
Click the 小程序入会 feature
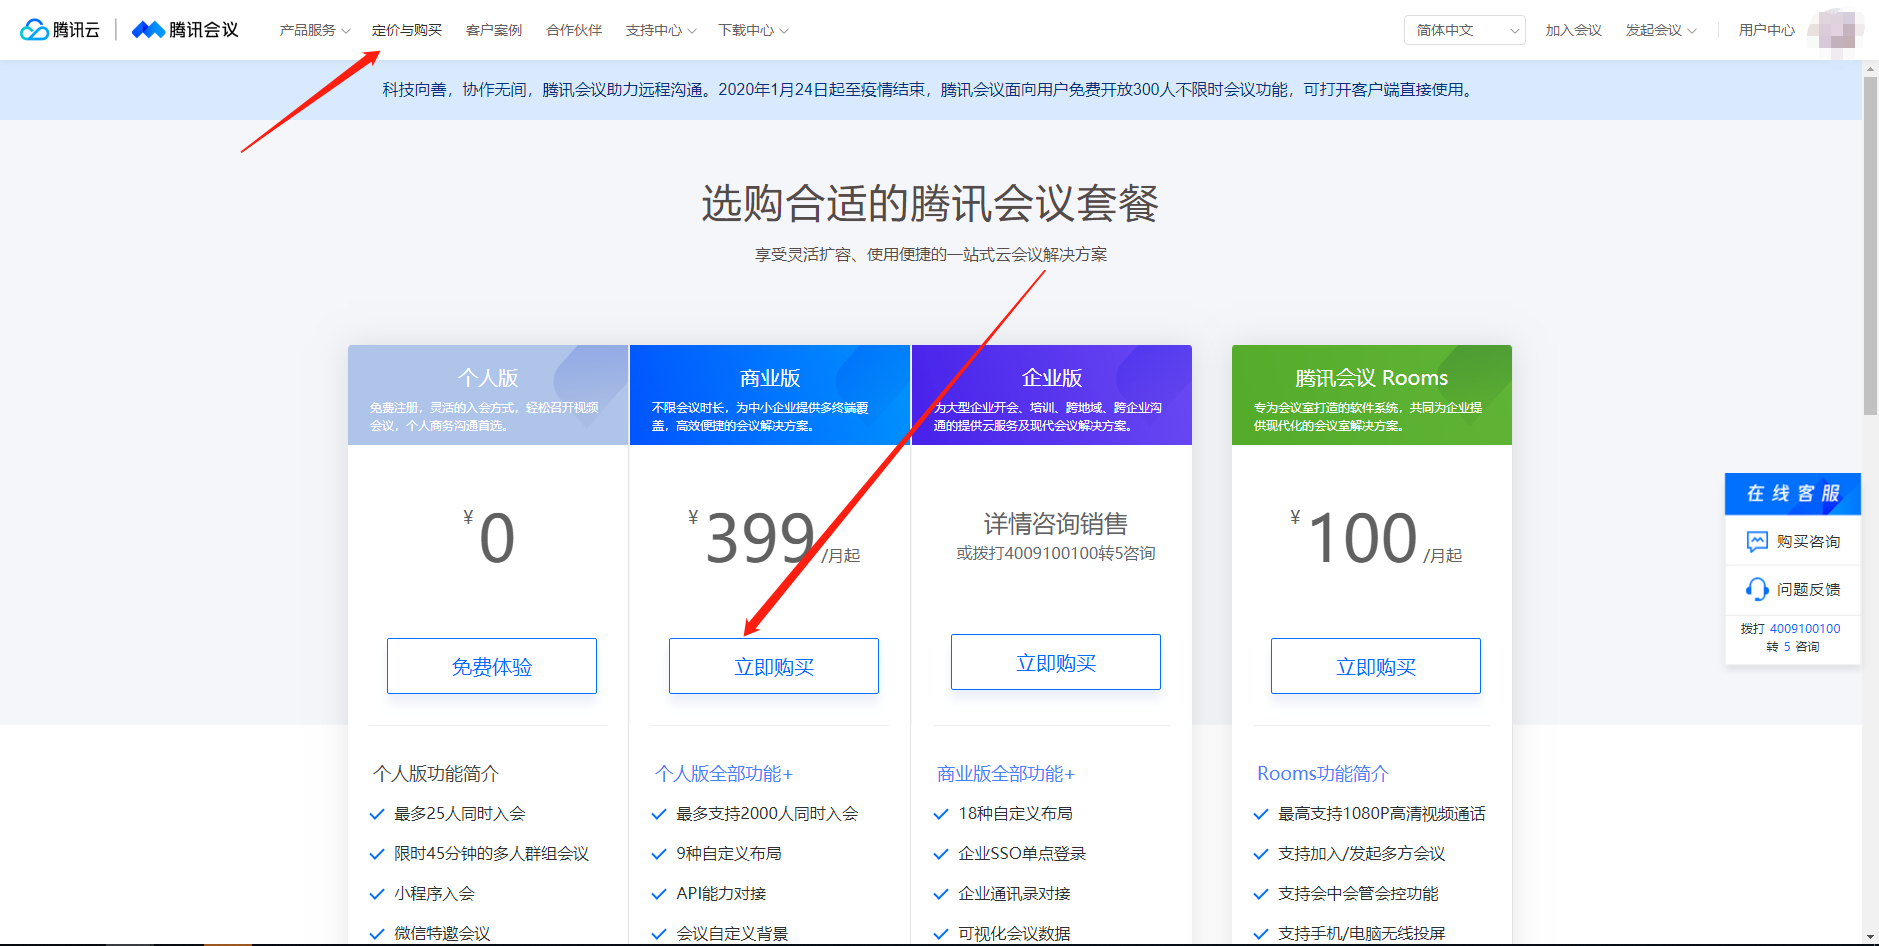(x=434, y=893)
